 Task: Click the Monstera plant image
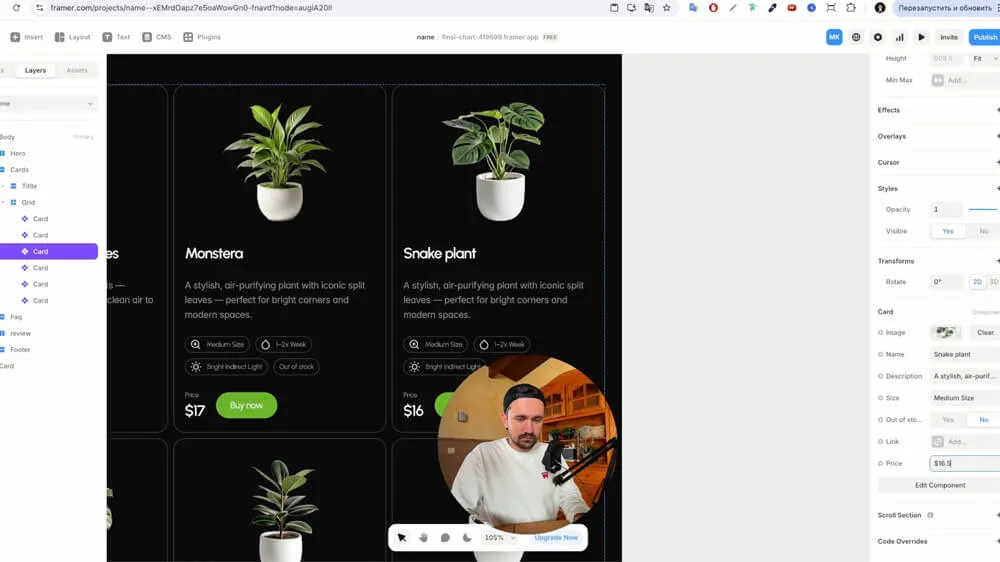point(279,161)
